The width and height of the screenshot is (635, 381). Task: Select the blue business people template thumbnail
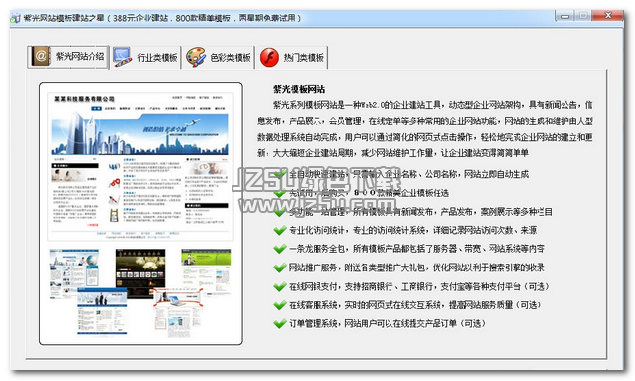click(102, 311)
